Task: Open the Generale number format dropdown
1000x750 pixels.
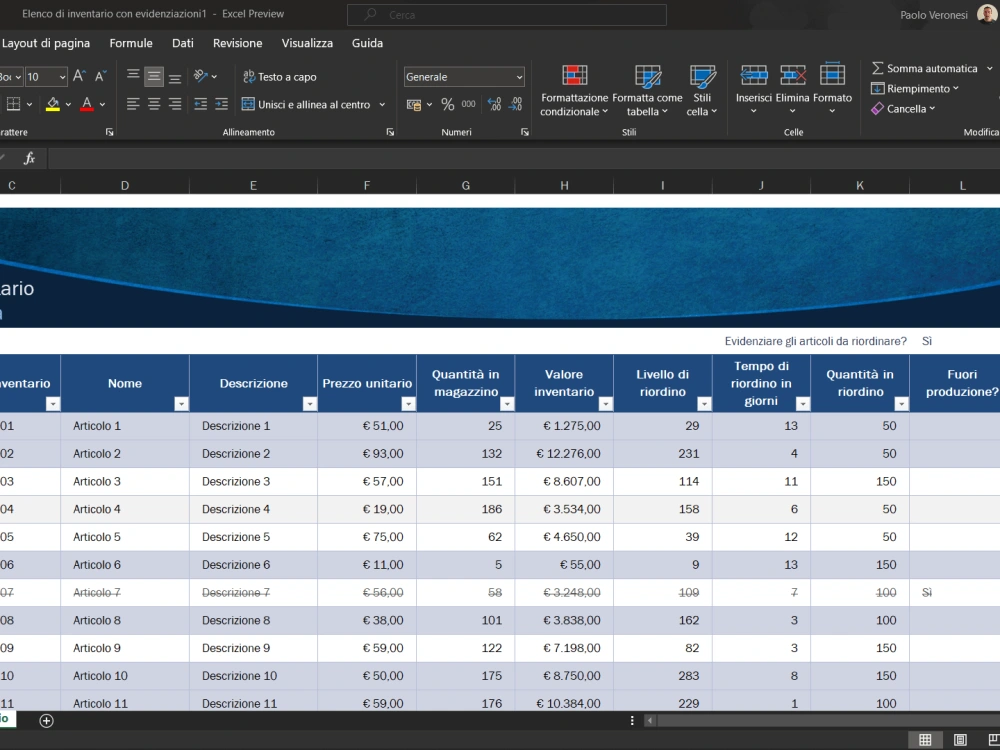Action: (464, 77)
